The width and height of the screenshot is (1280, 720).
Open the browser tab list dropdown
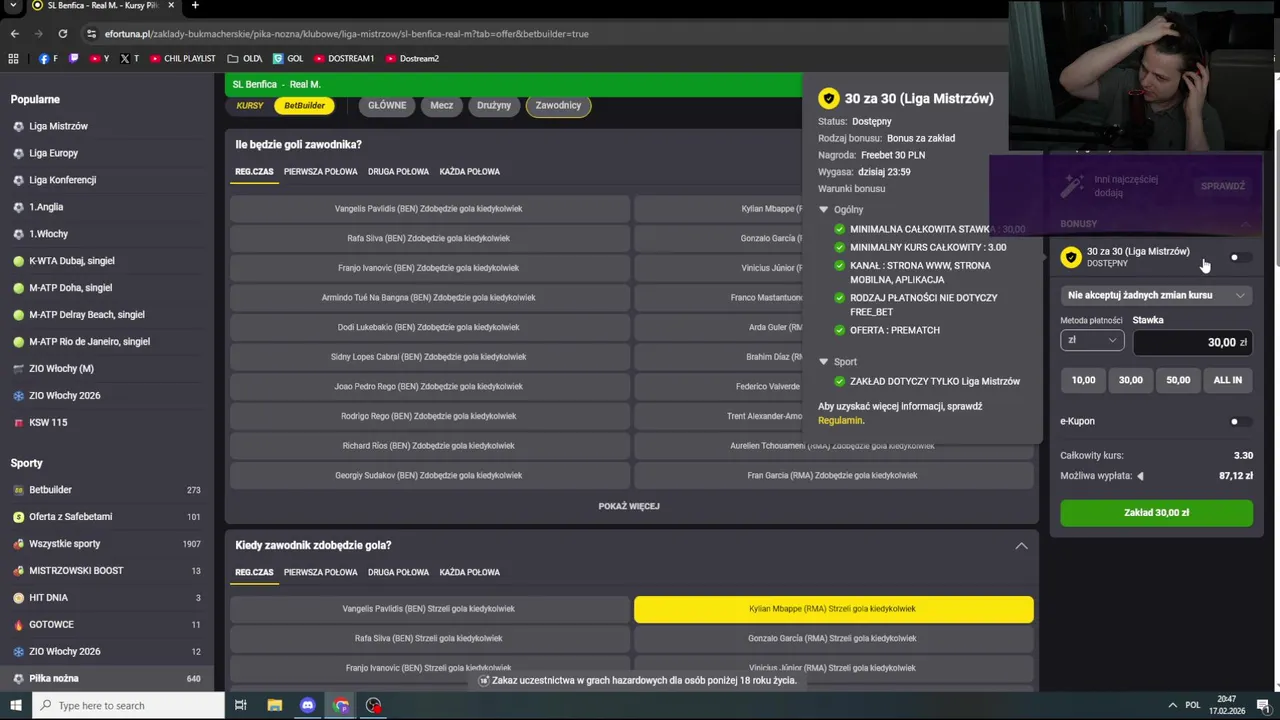tap(13, 6)
